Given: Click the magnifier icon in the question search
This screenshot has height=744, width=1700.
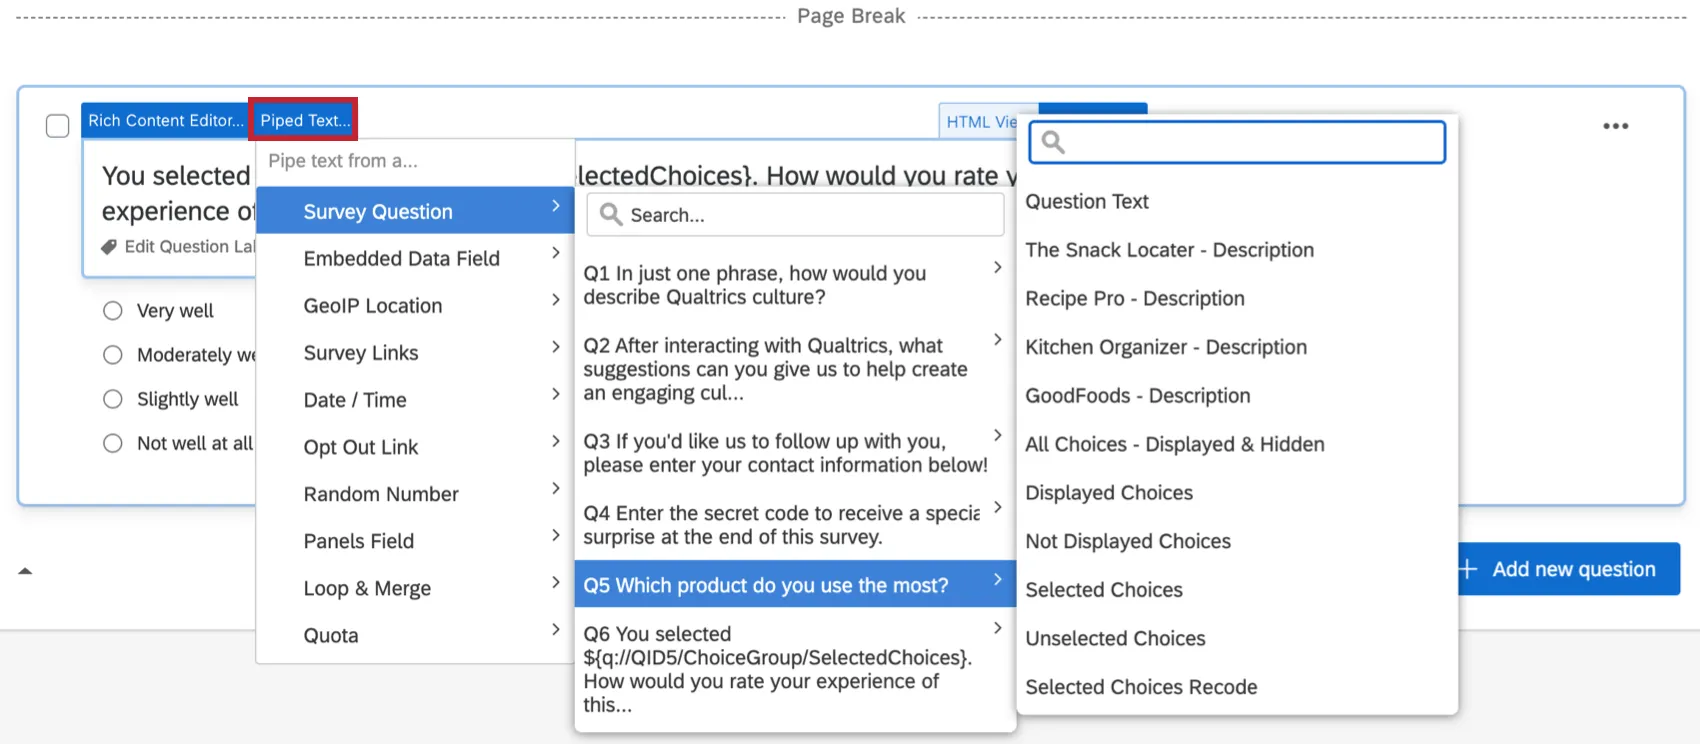Looking at the screenshot, I should coord(611,214).
